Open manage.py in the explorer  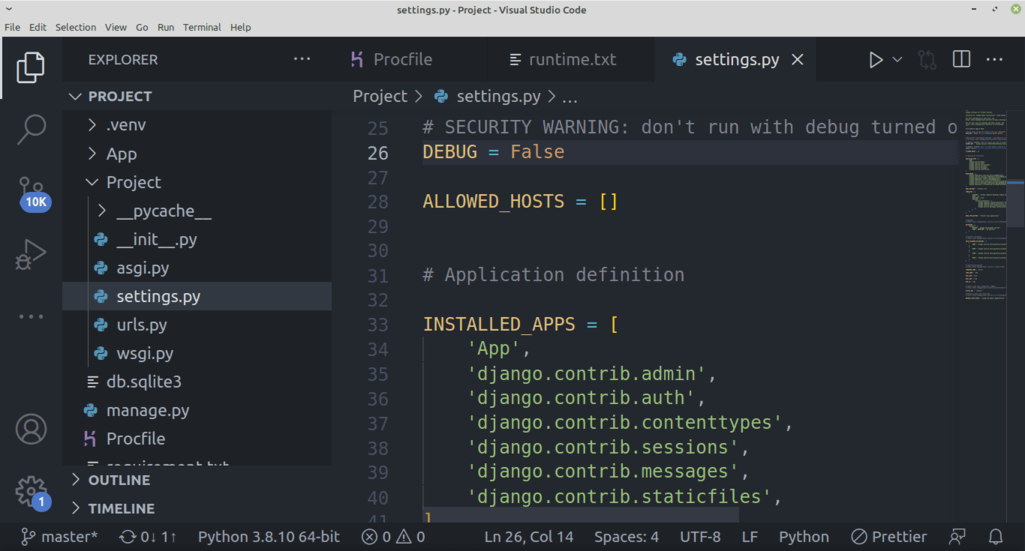tap(197, 410)
